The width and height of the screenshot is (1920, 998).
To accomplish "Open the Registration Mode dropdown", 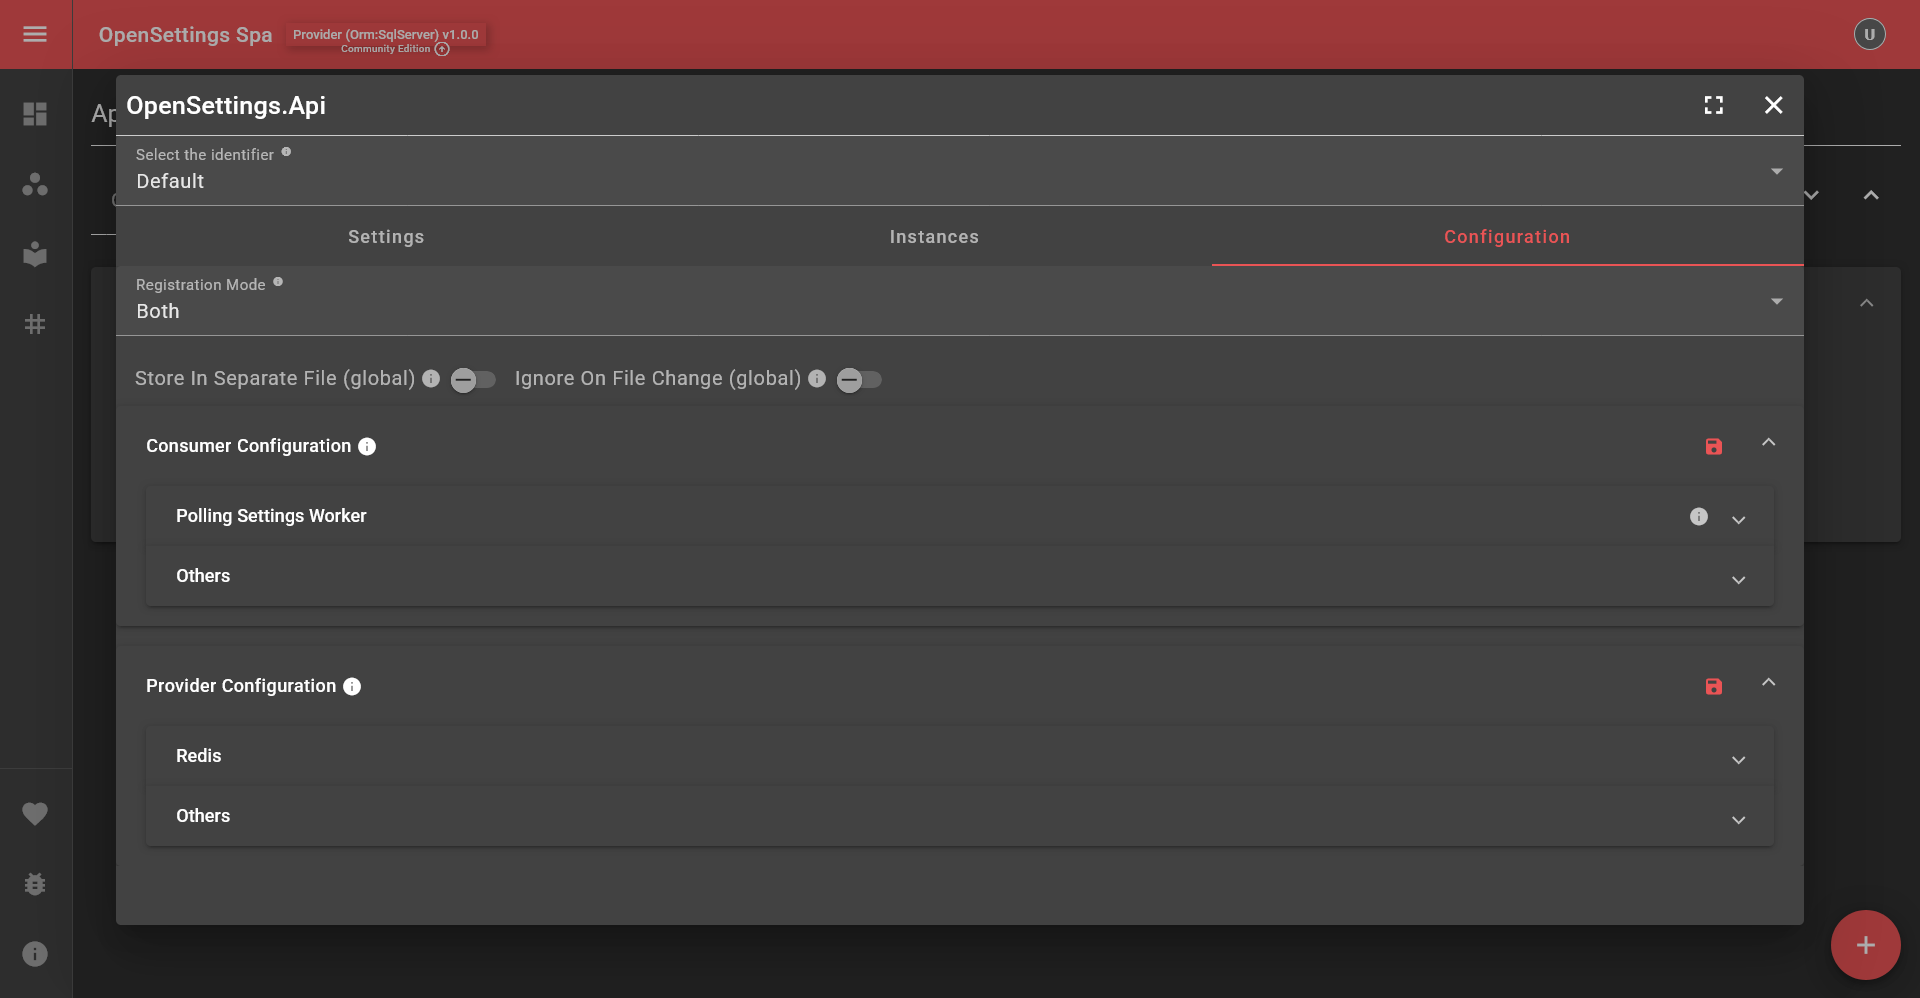I will pos(1776,301).
